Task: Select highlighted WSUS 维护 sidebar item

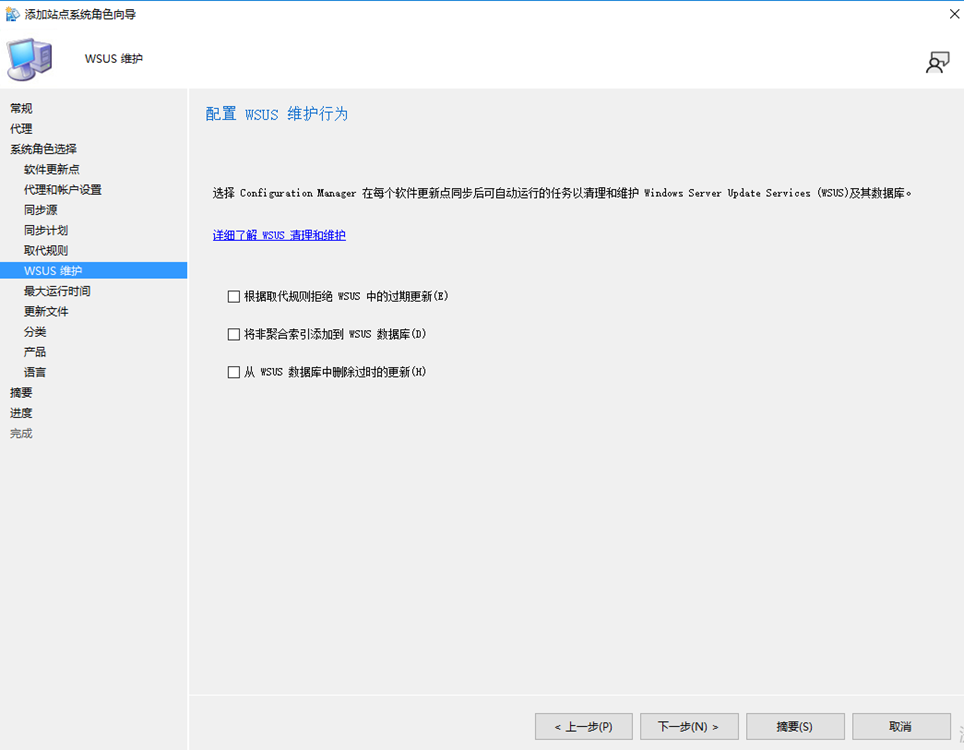Action: pos(93,270)
